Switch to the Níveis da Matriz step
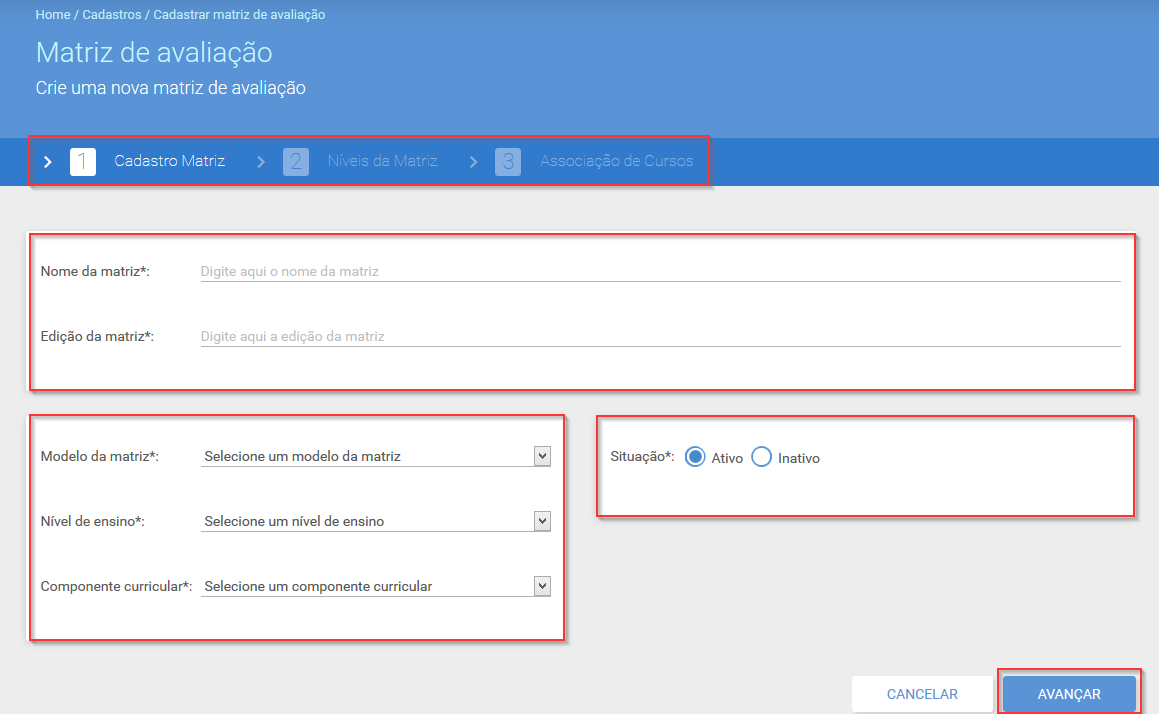This screenshot has width=1159, height=714. [382, 161]
